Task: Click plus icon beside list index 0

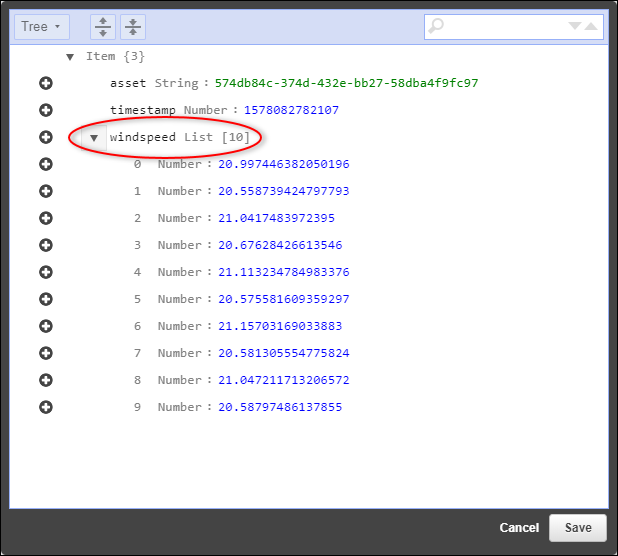Action: pos(46,165)
